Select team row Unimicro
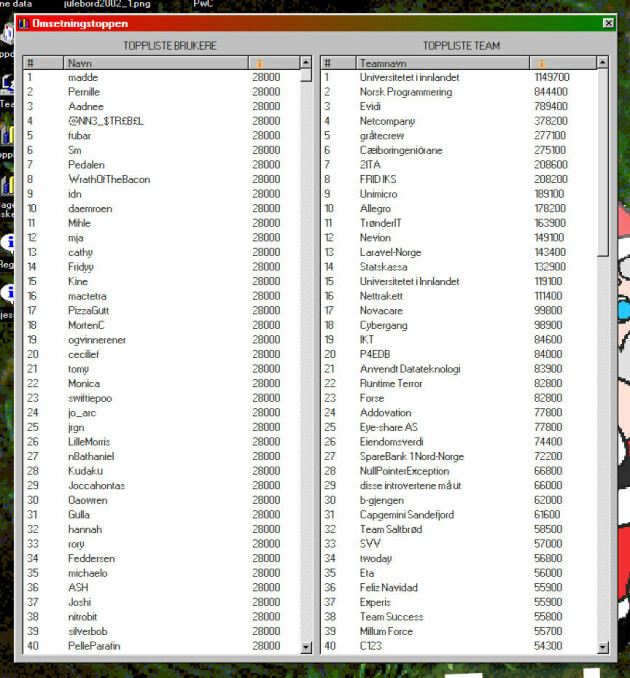Image resolution: width=630 pixels, height=678 pixels. (459, 194)
